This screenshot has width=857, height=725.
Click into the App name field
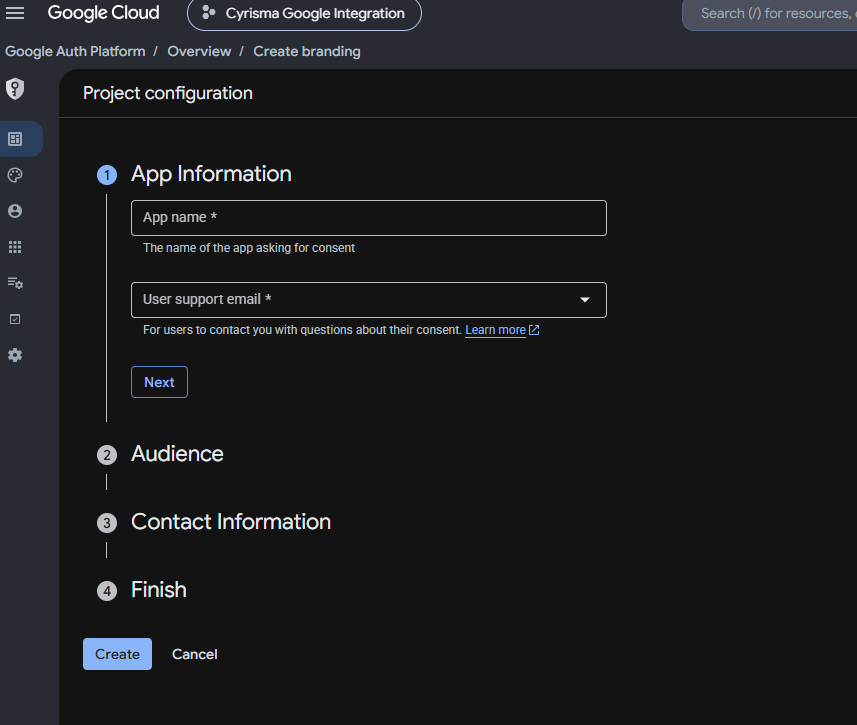point(369,218)
